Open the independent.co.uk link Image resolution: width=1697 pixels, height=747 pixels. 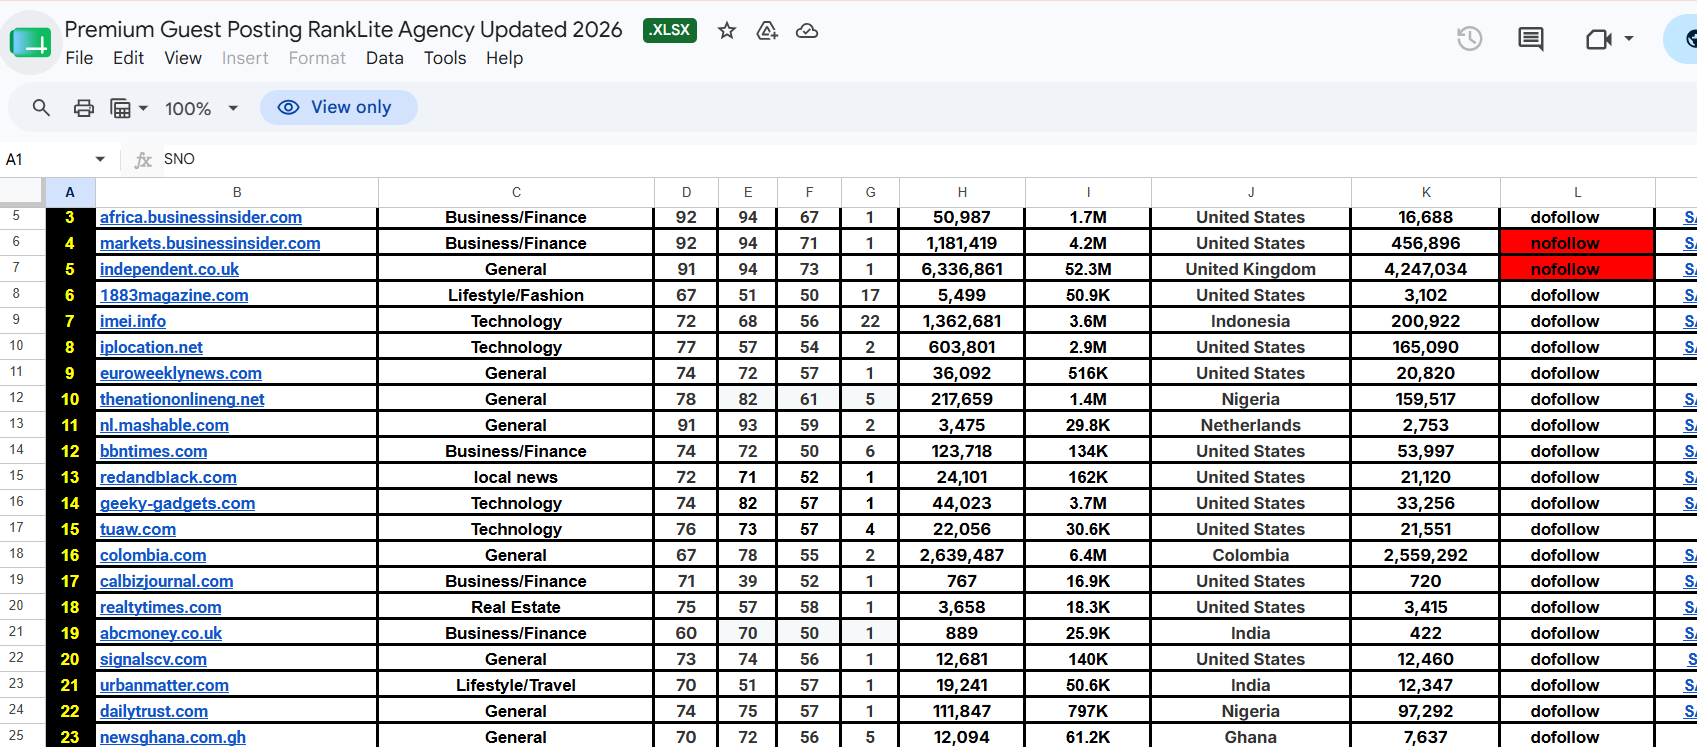click(169, 269)
